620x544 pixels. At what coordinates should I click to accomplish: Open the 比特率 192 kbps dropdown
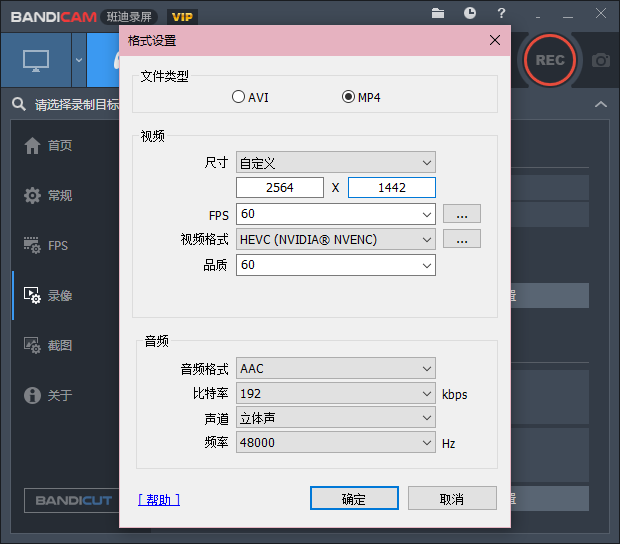(x=336, y=393)
